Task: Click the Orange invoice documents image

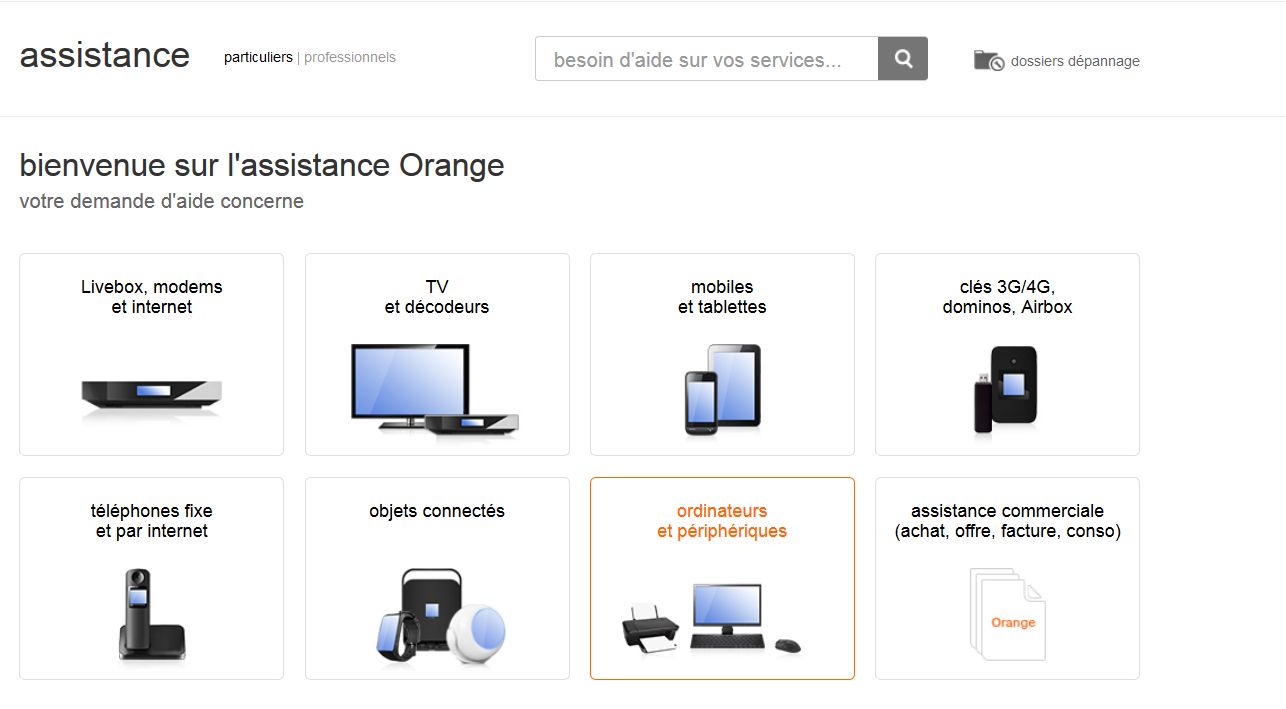Action: (x=1007, y=614)
